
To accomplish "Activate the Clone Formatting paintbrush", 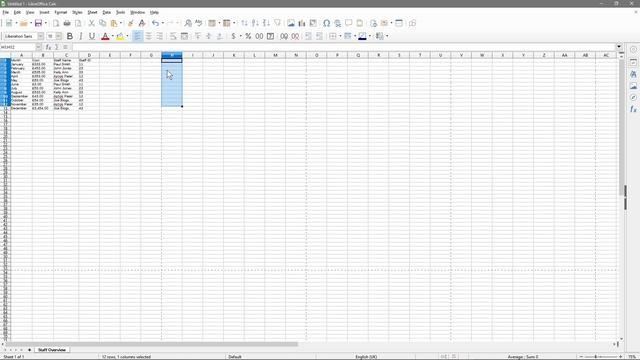I will (x=131, y=23).
